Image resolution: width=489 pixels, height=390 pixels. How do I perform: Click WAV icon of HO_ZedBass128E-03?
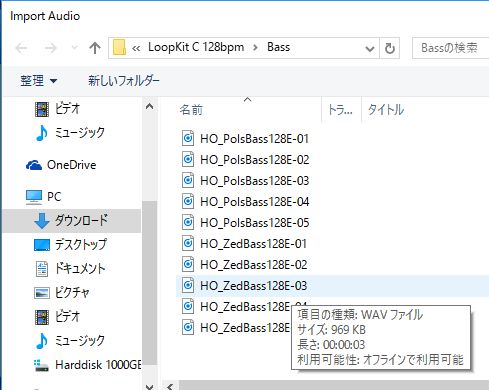pos(188,285)
